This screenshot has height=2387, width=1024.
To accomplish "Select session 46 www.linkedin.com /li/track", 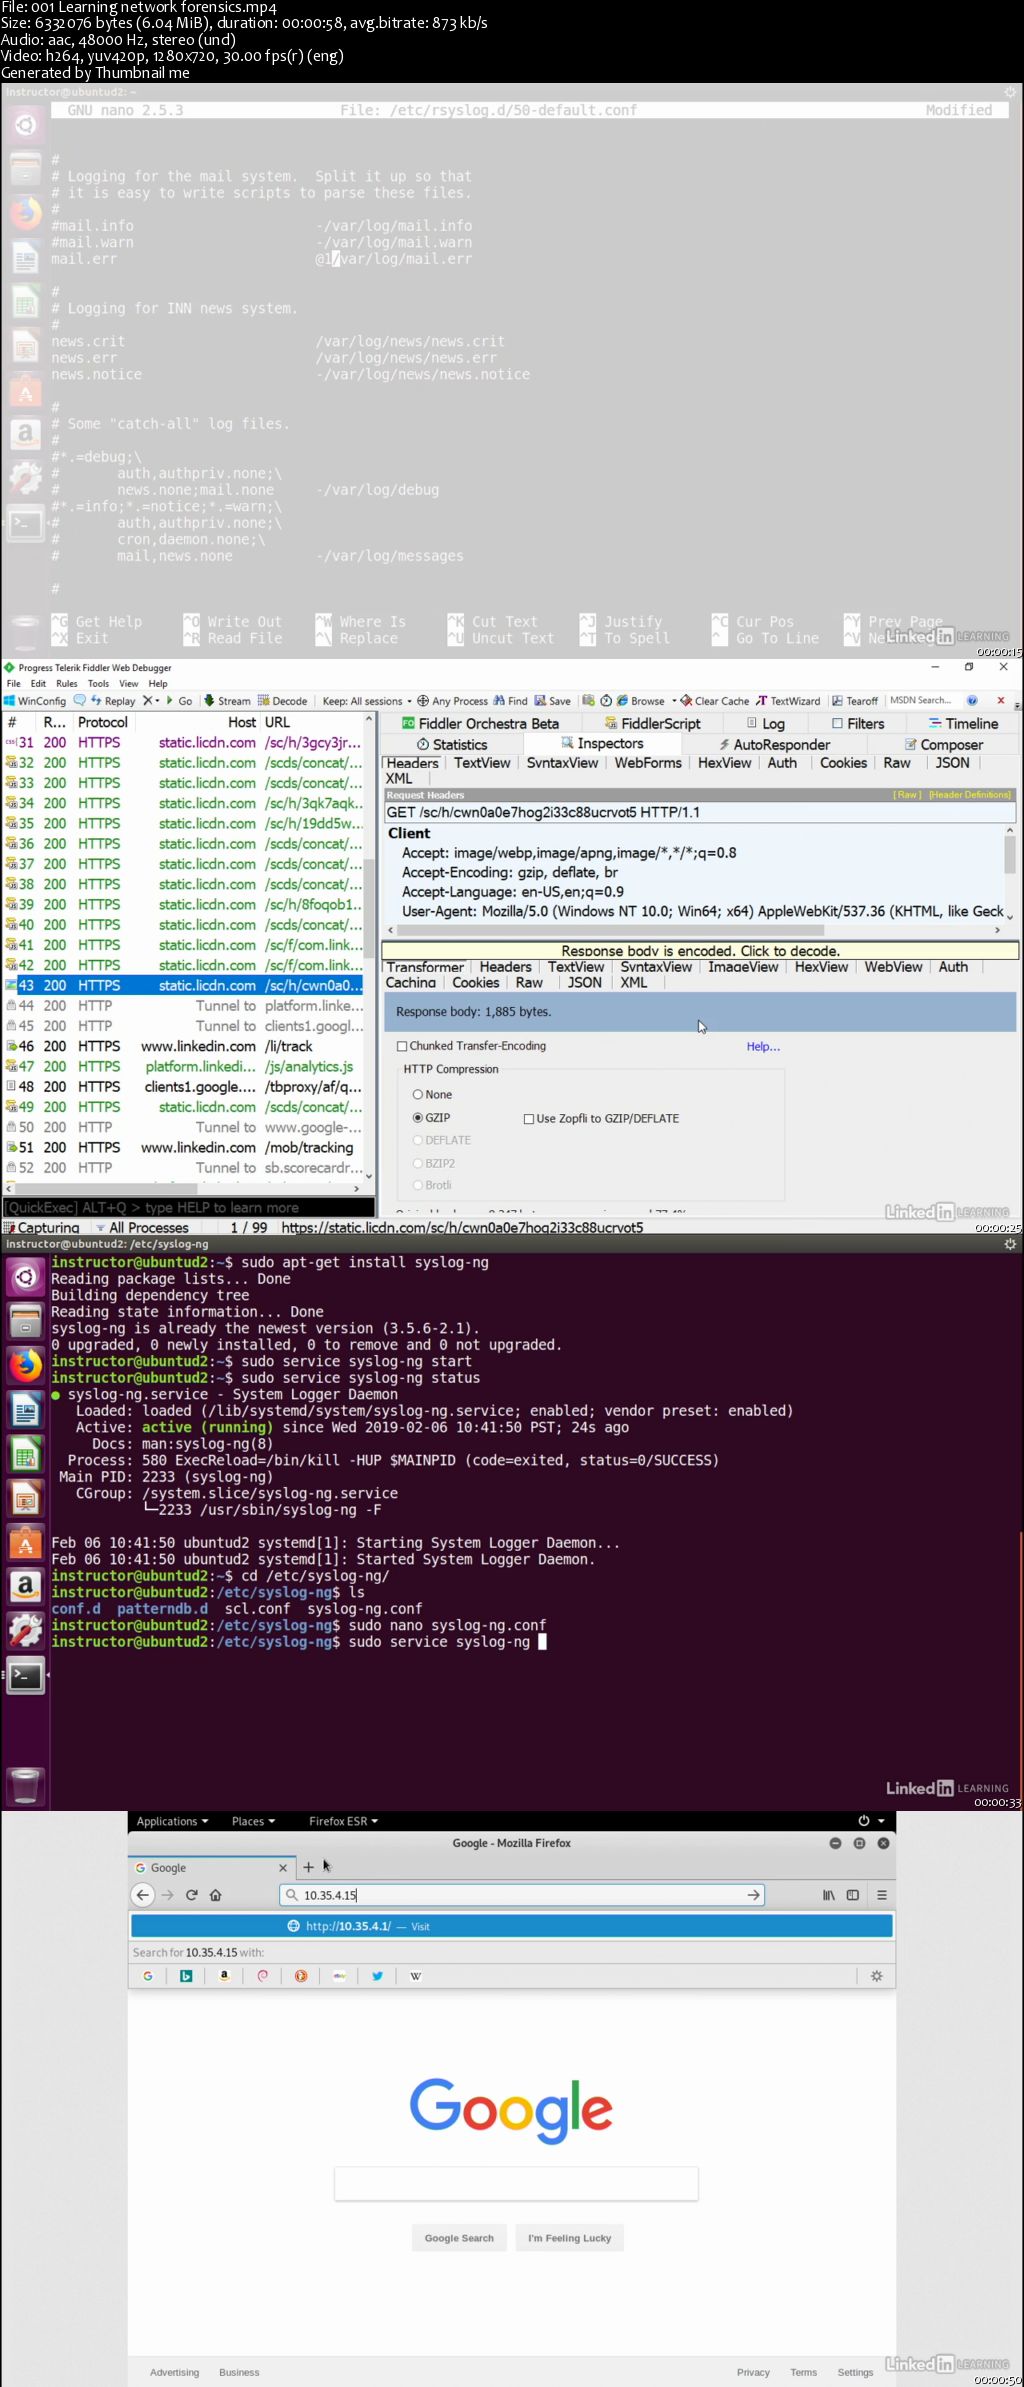I will [x=184, y=1046].
